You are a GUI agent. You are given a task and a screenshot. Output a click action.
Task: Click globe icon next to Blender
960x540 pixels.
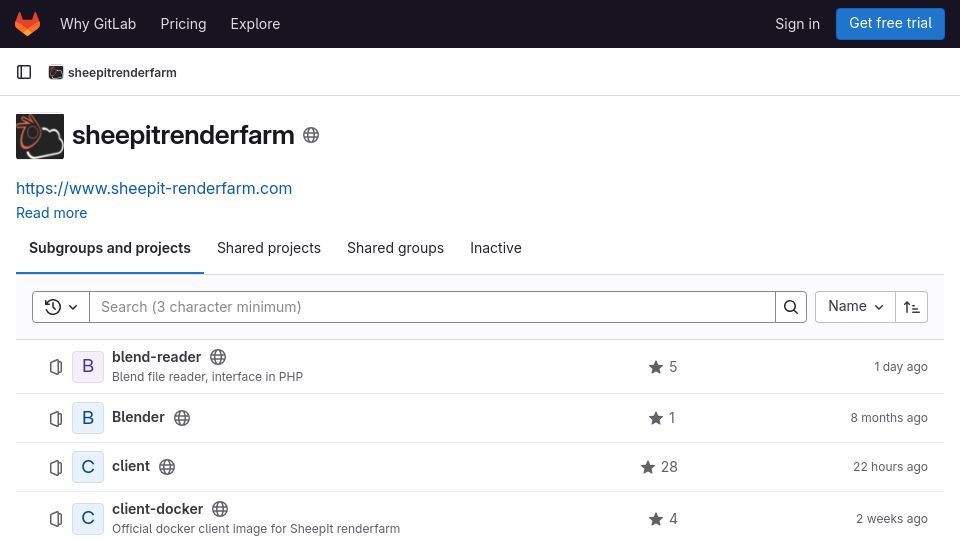182,418
